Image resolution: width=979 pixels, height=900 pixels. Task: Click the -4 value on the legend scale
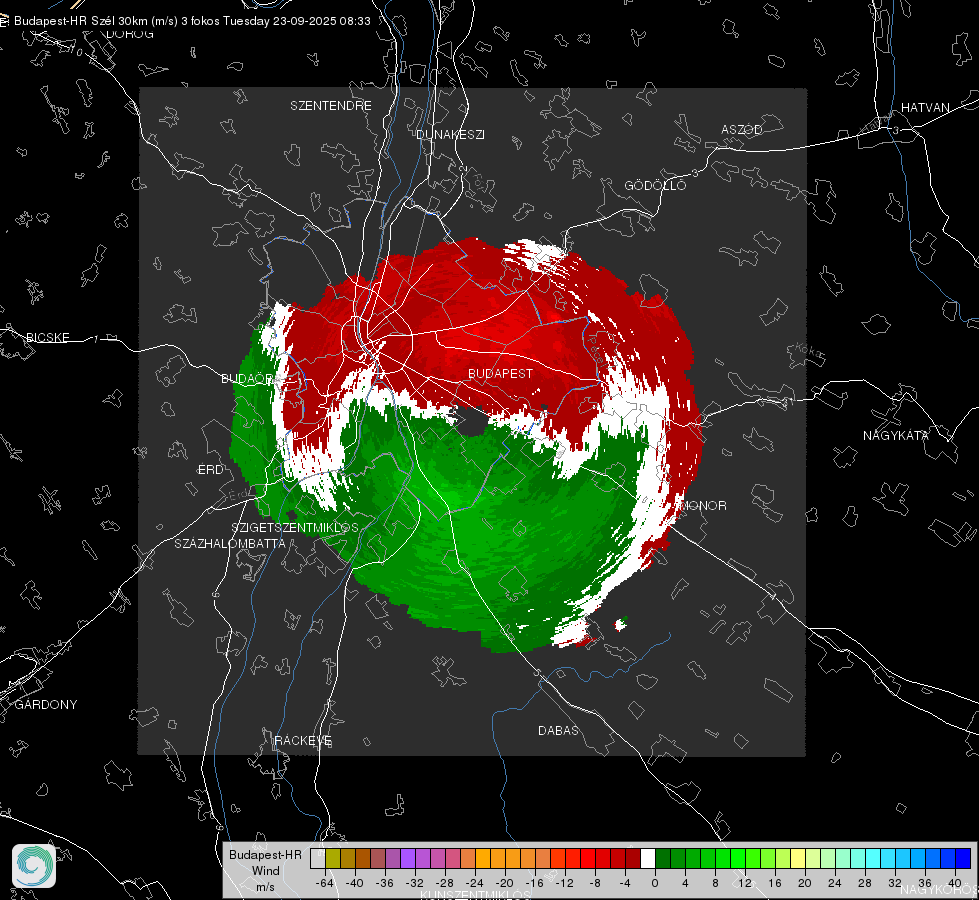(x=625, y=883)
